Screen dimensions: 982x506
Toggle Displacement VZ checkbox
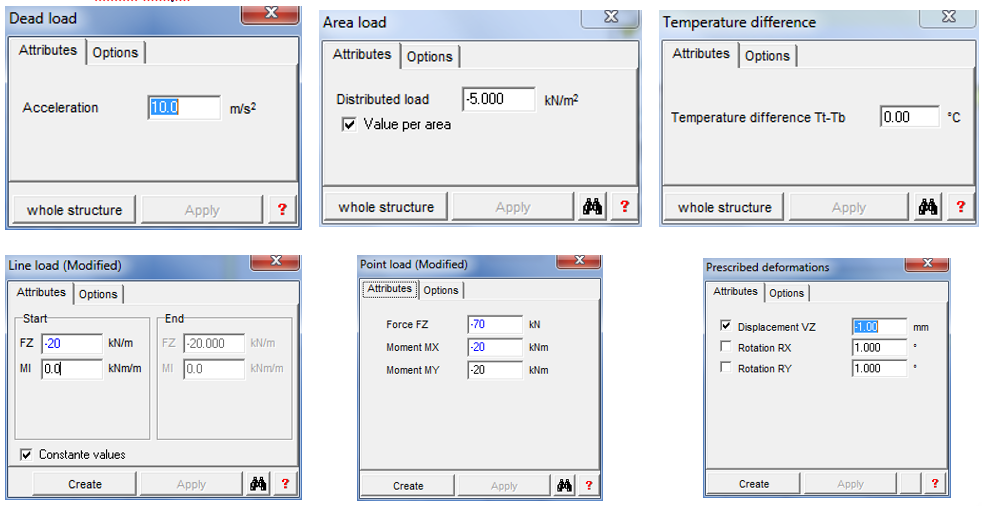click(725, 327)
